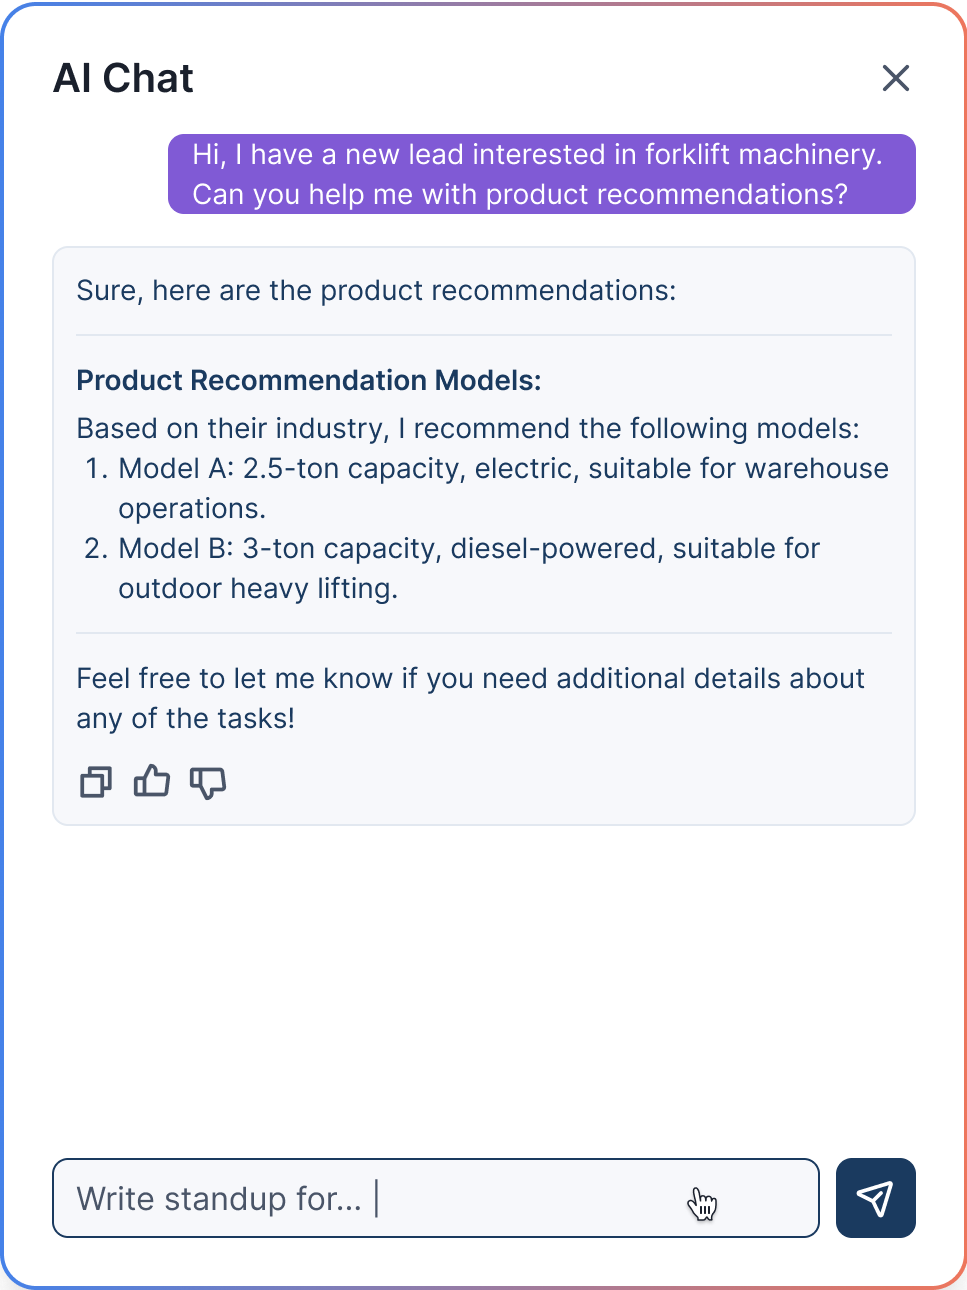Send the message with paper plane button
Viewport: 967px width, 1290px height.
[x=875, y=1198]
